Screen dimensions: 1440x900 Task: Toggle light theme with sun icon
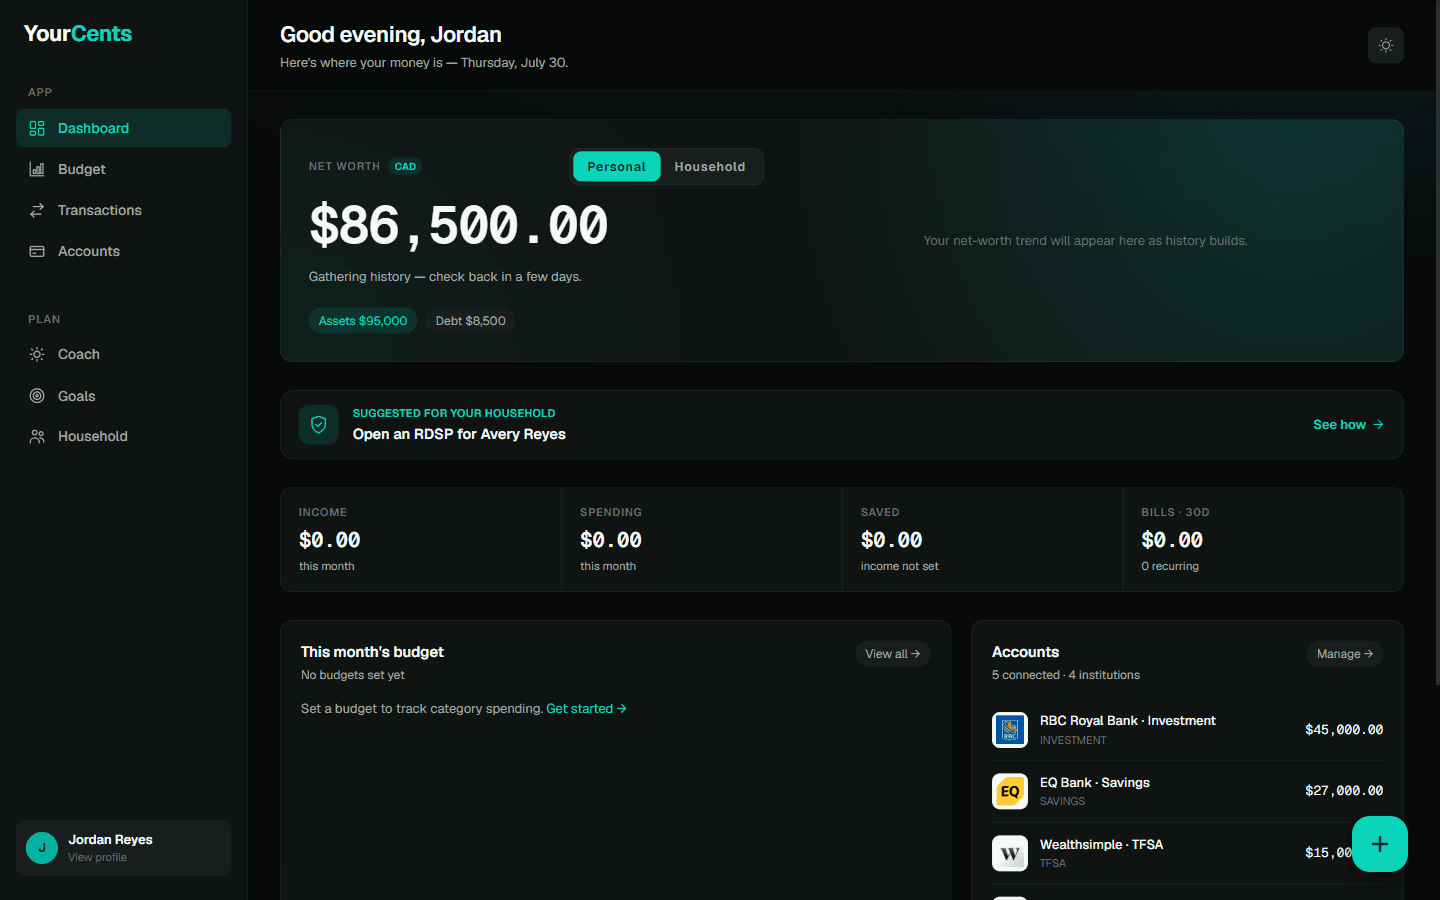point(1386,45)
